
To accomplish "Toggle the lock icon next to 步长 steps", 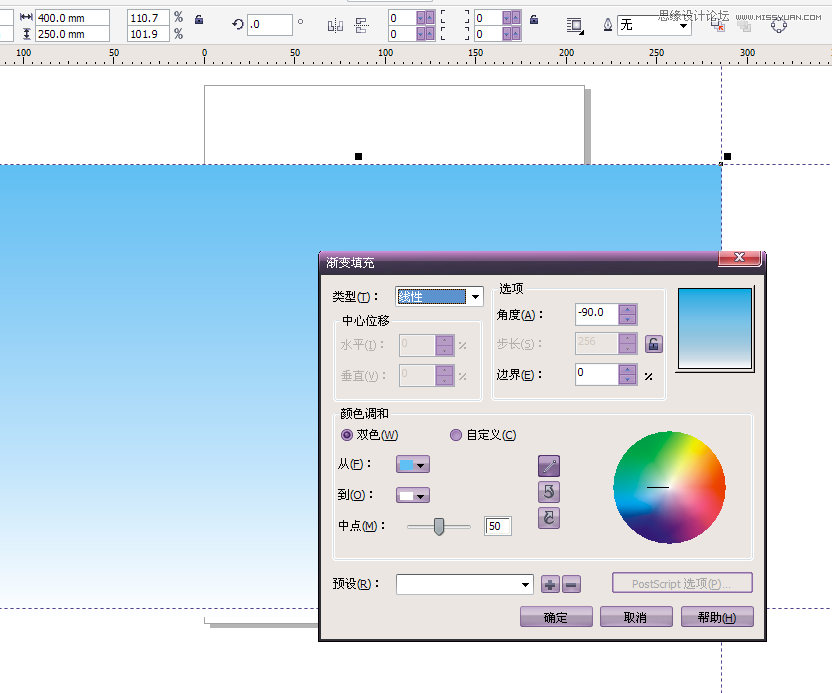I will click(652, 344).
